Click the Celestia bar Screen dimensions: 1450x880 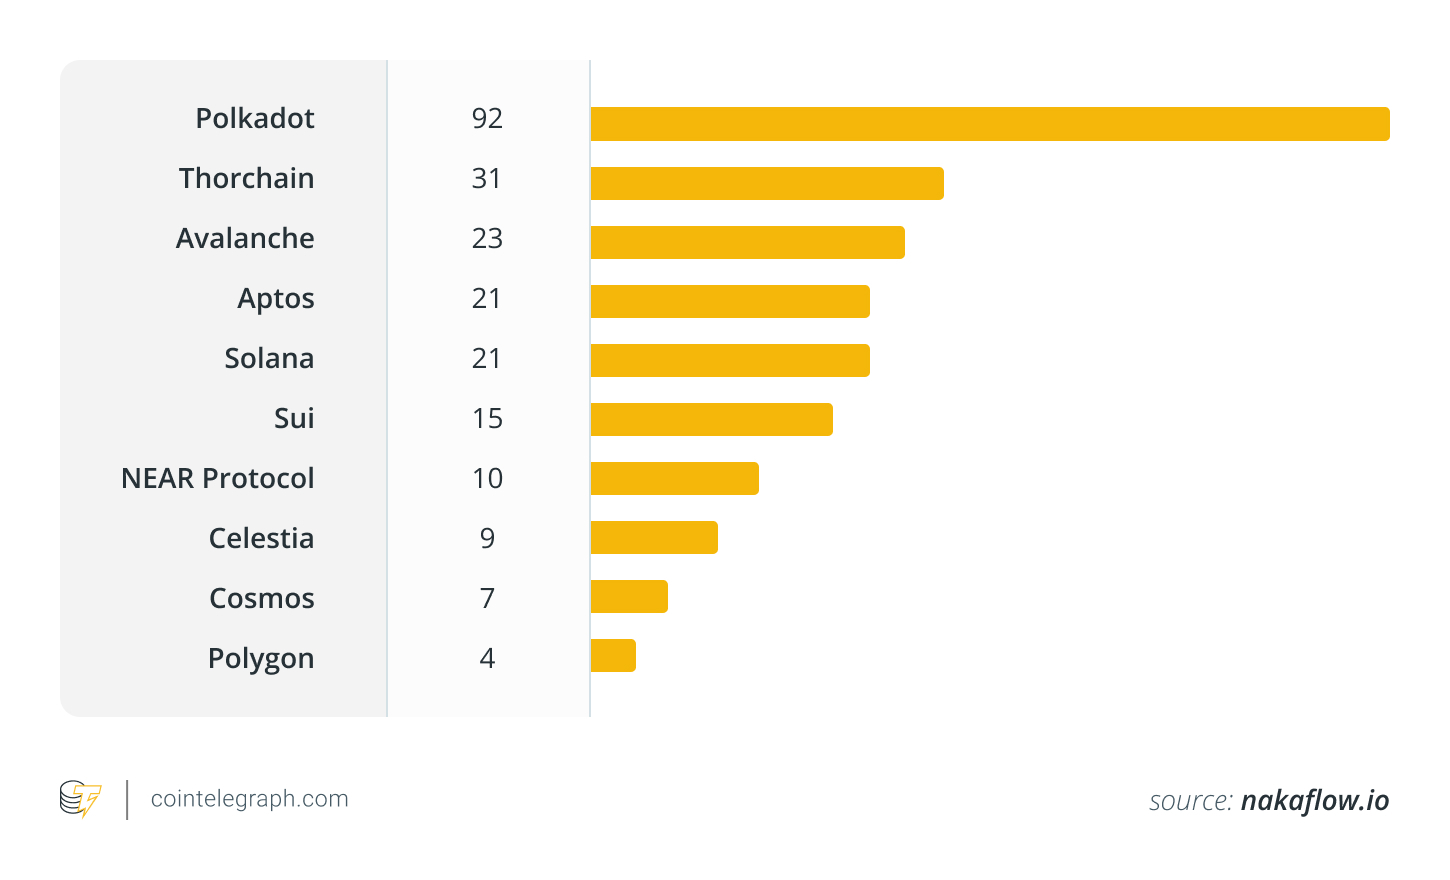(654, 538)
